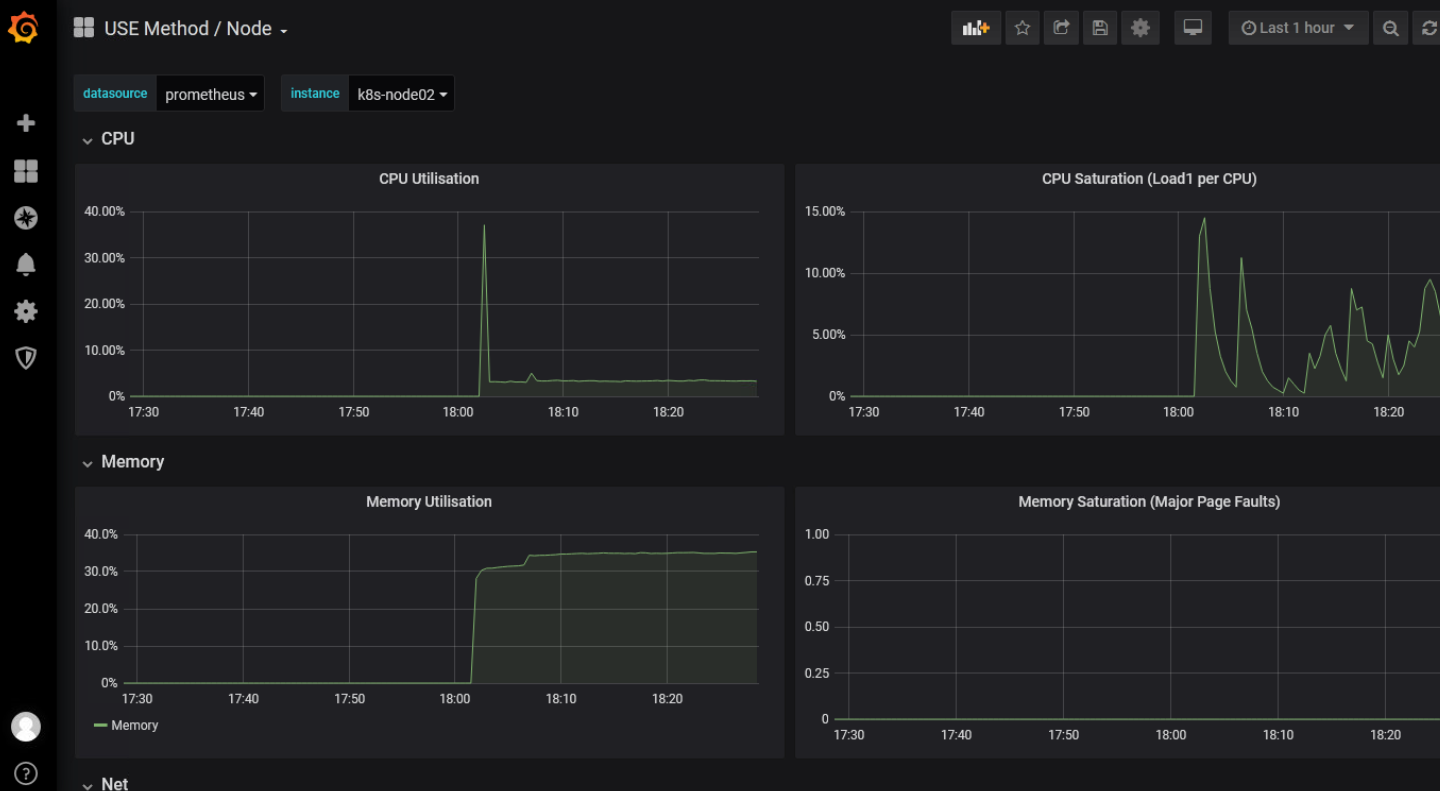Image resolution: width=1440 pixels, height=791 pixels.
Task: Click the 1.00 axis label on Memory Saturation
Action: pyautogui.click(x=817, y=535)
